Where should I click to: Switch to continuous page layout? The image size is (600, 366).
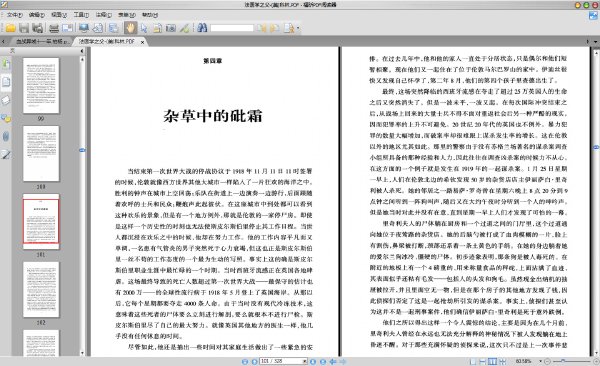pos(483,361)
